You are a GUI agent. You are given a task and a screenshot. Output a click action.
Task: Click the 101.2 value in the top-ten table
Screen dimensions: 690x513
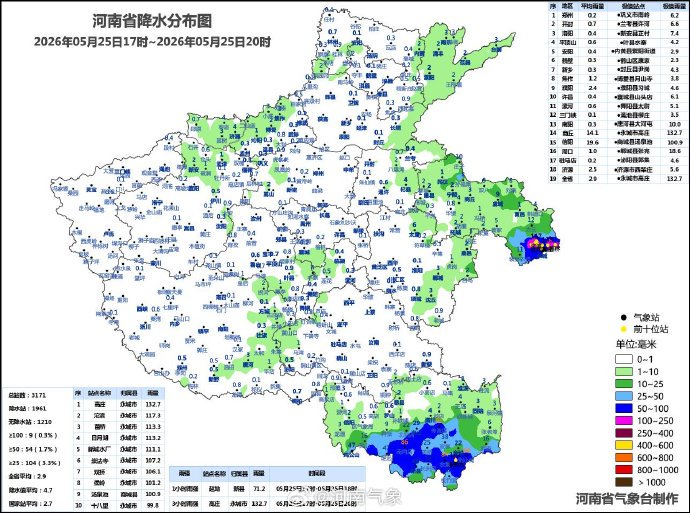click(153, 483)
